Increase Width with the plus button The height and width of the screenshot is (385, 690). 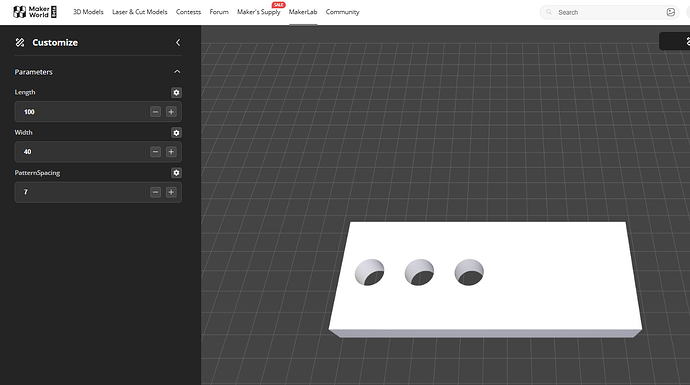pyautogui.click(x=171, y=152)
